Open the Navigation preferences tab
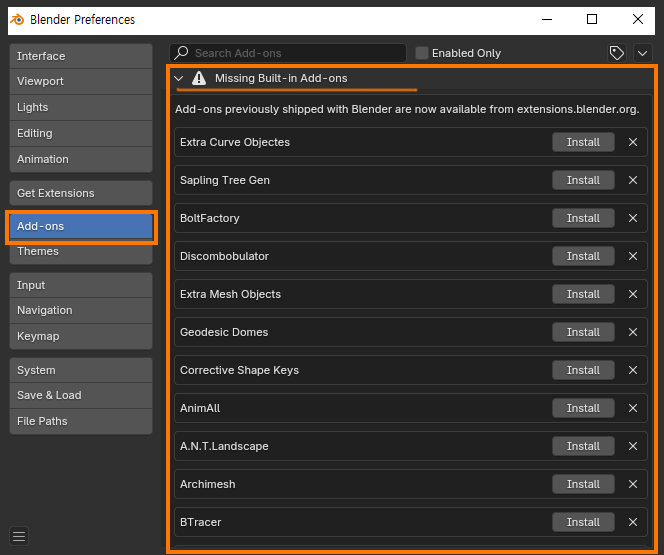664x555 pixels. point(81,310)
